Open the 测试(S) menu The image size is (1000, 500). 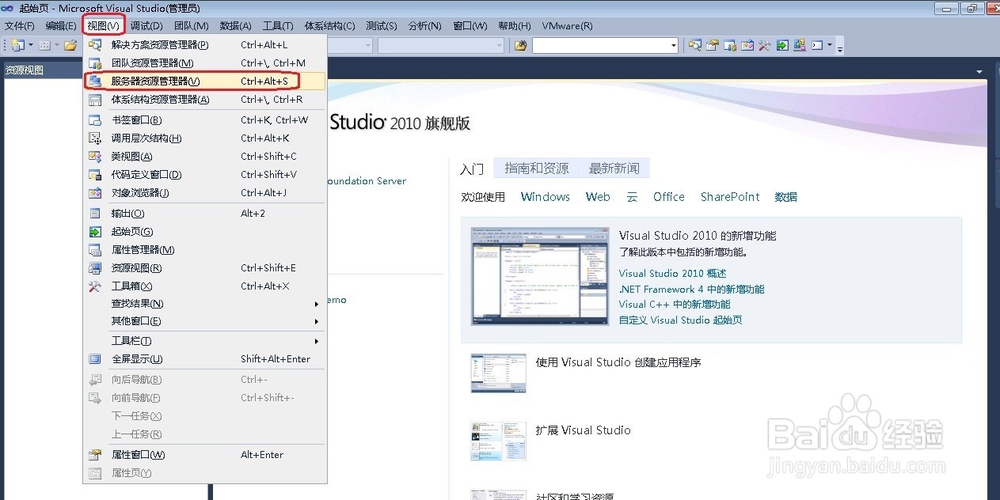pos(381,26)
